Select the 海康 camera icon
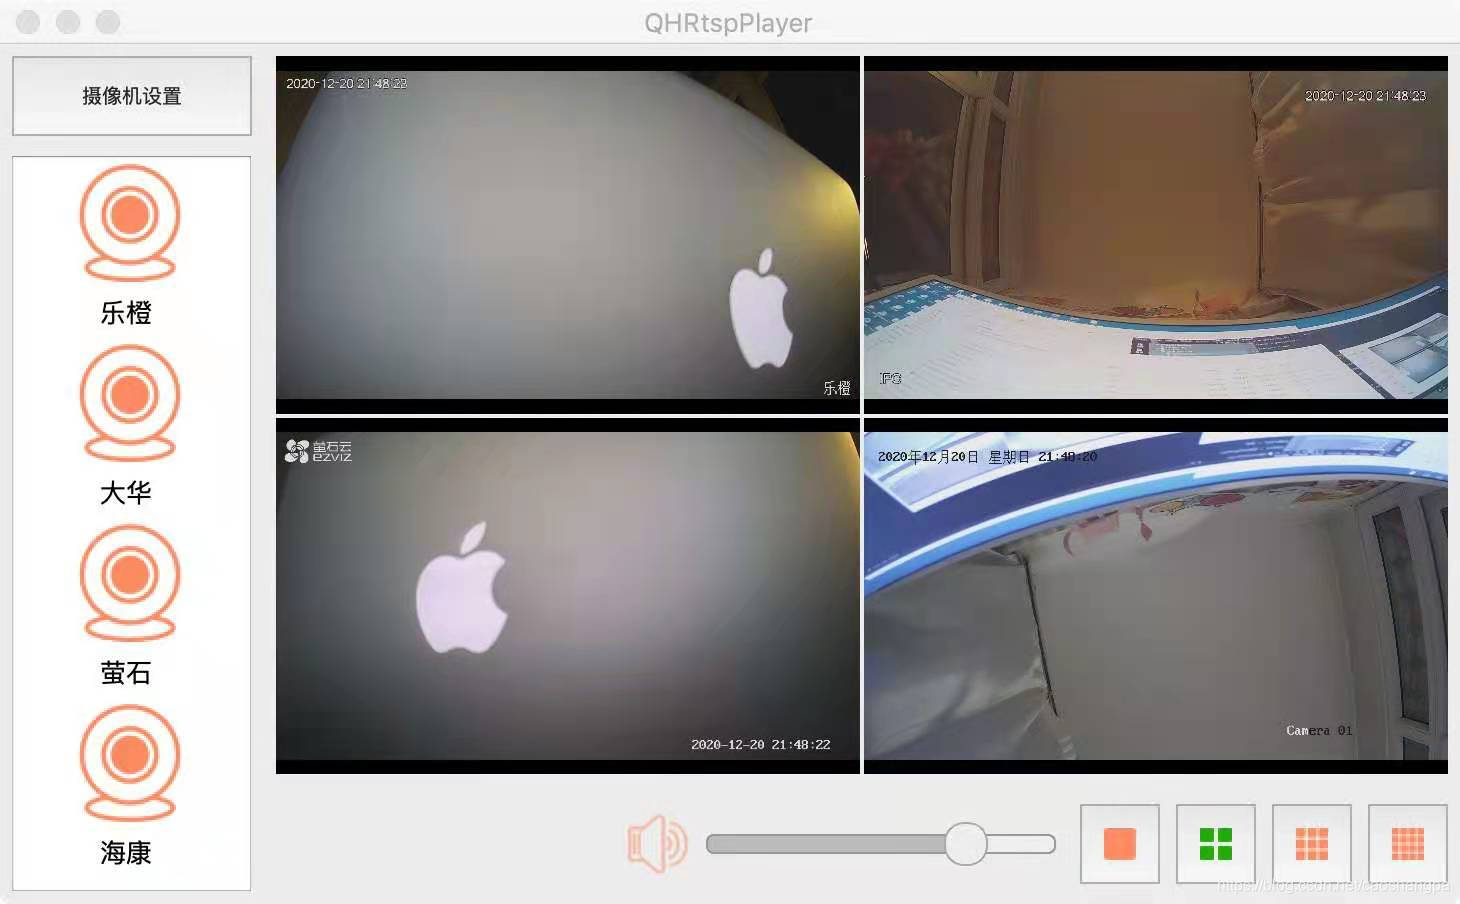 click(130, 762)
